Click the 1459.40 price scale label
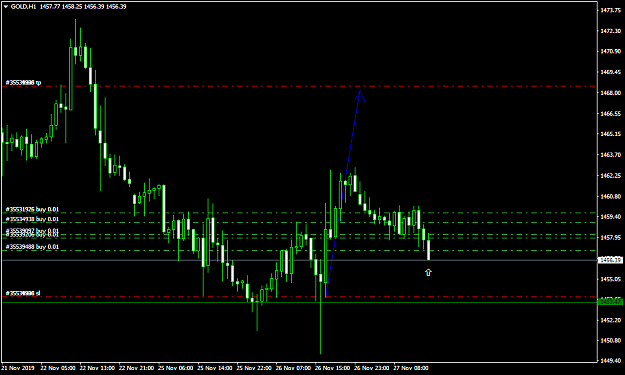 611,217
